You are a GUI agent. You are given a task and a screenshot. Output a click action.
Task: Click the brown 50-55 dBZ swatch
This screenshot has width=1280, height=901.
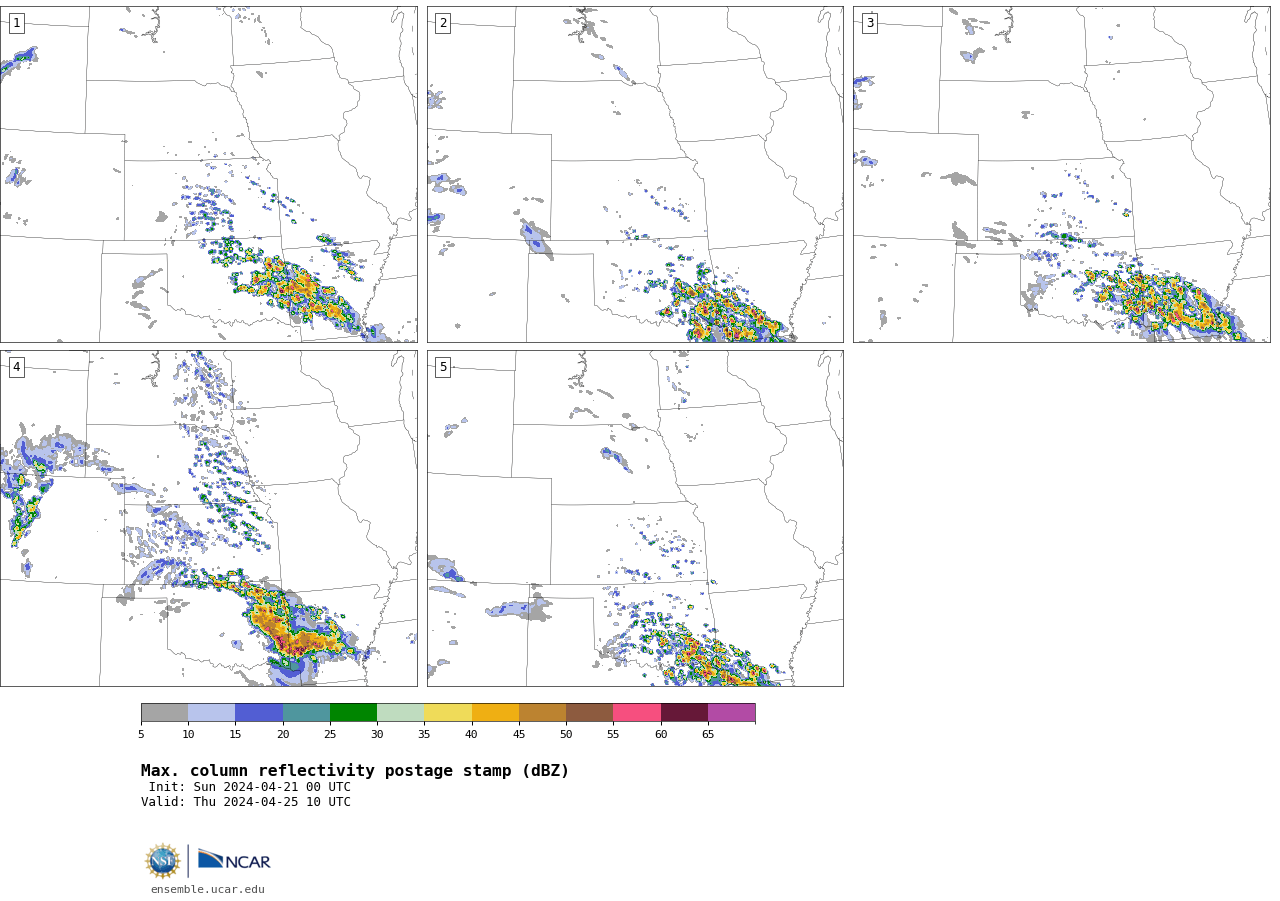click(589, 713)
